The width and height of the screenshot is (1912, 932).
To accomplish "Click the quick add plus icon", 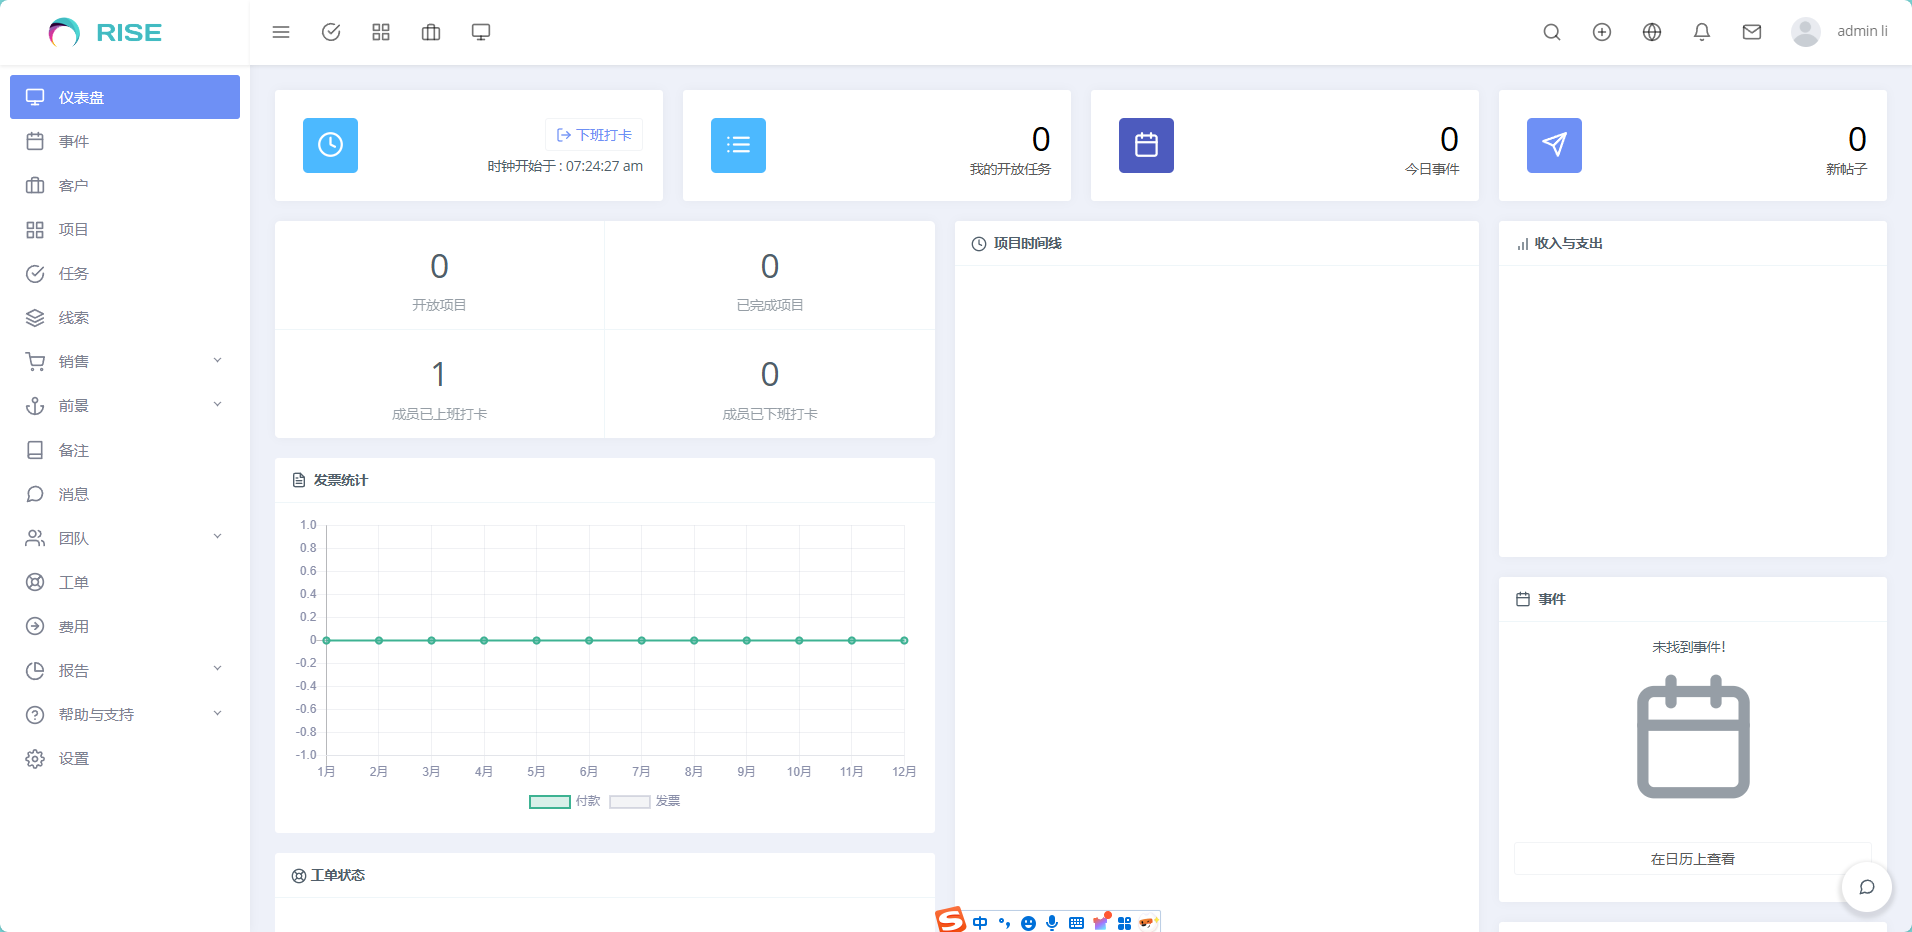I will (1601, 32).
